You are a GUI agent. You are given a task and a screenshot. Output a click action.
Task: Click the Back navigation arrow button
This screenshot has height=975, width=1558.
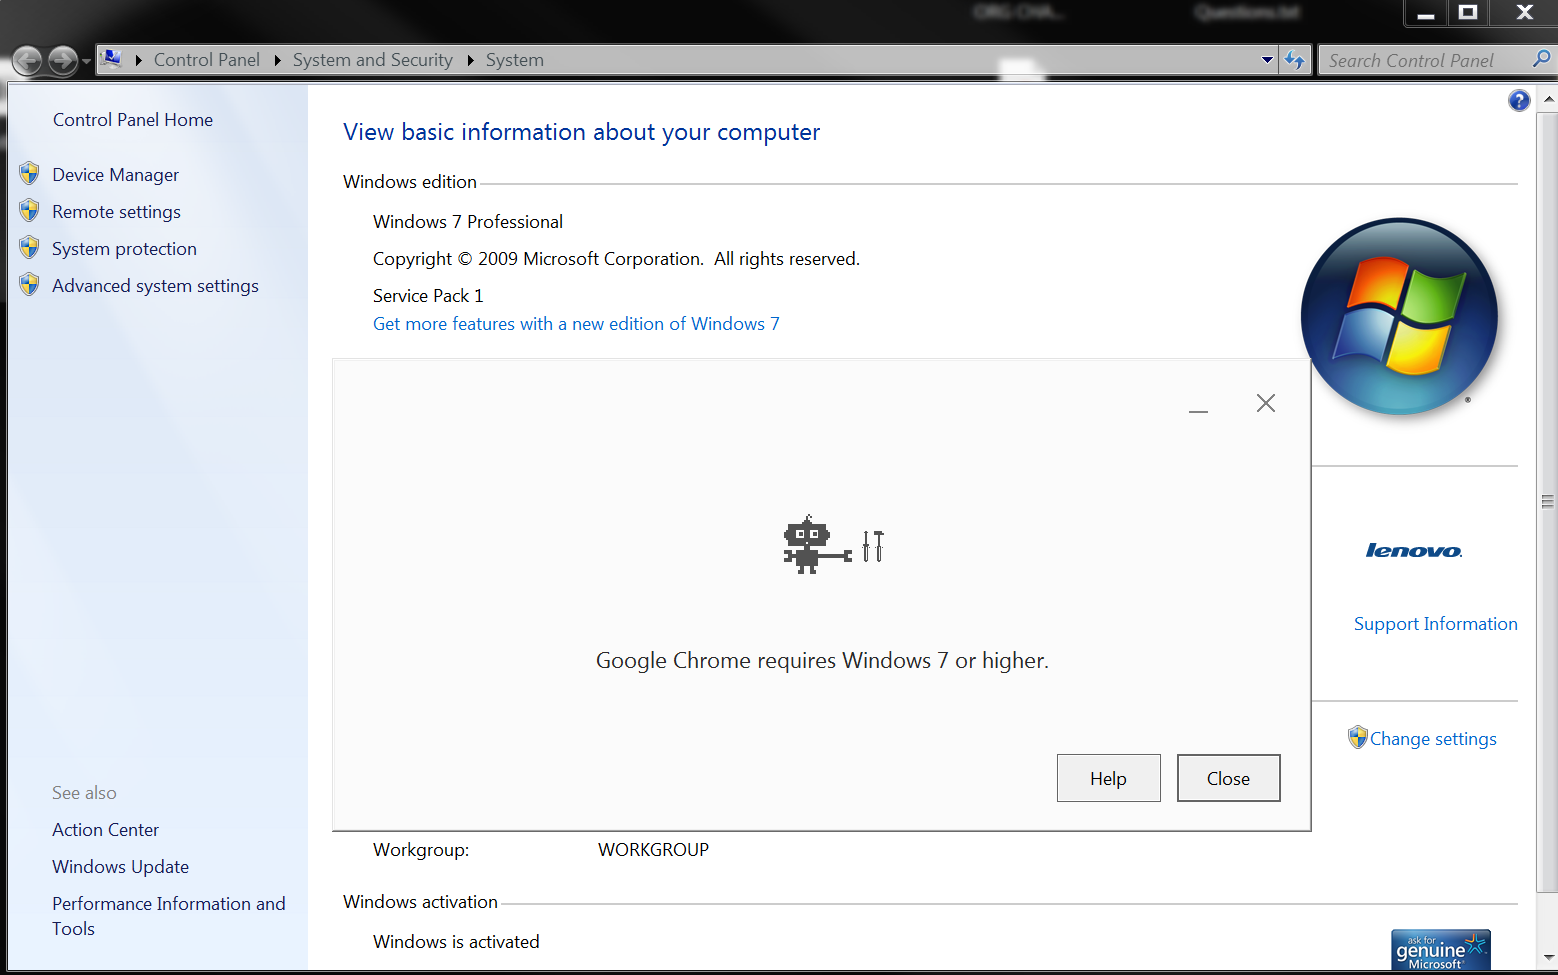28,61
